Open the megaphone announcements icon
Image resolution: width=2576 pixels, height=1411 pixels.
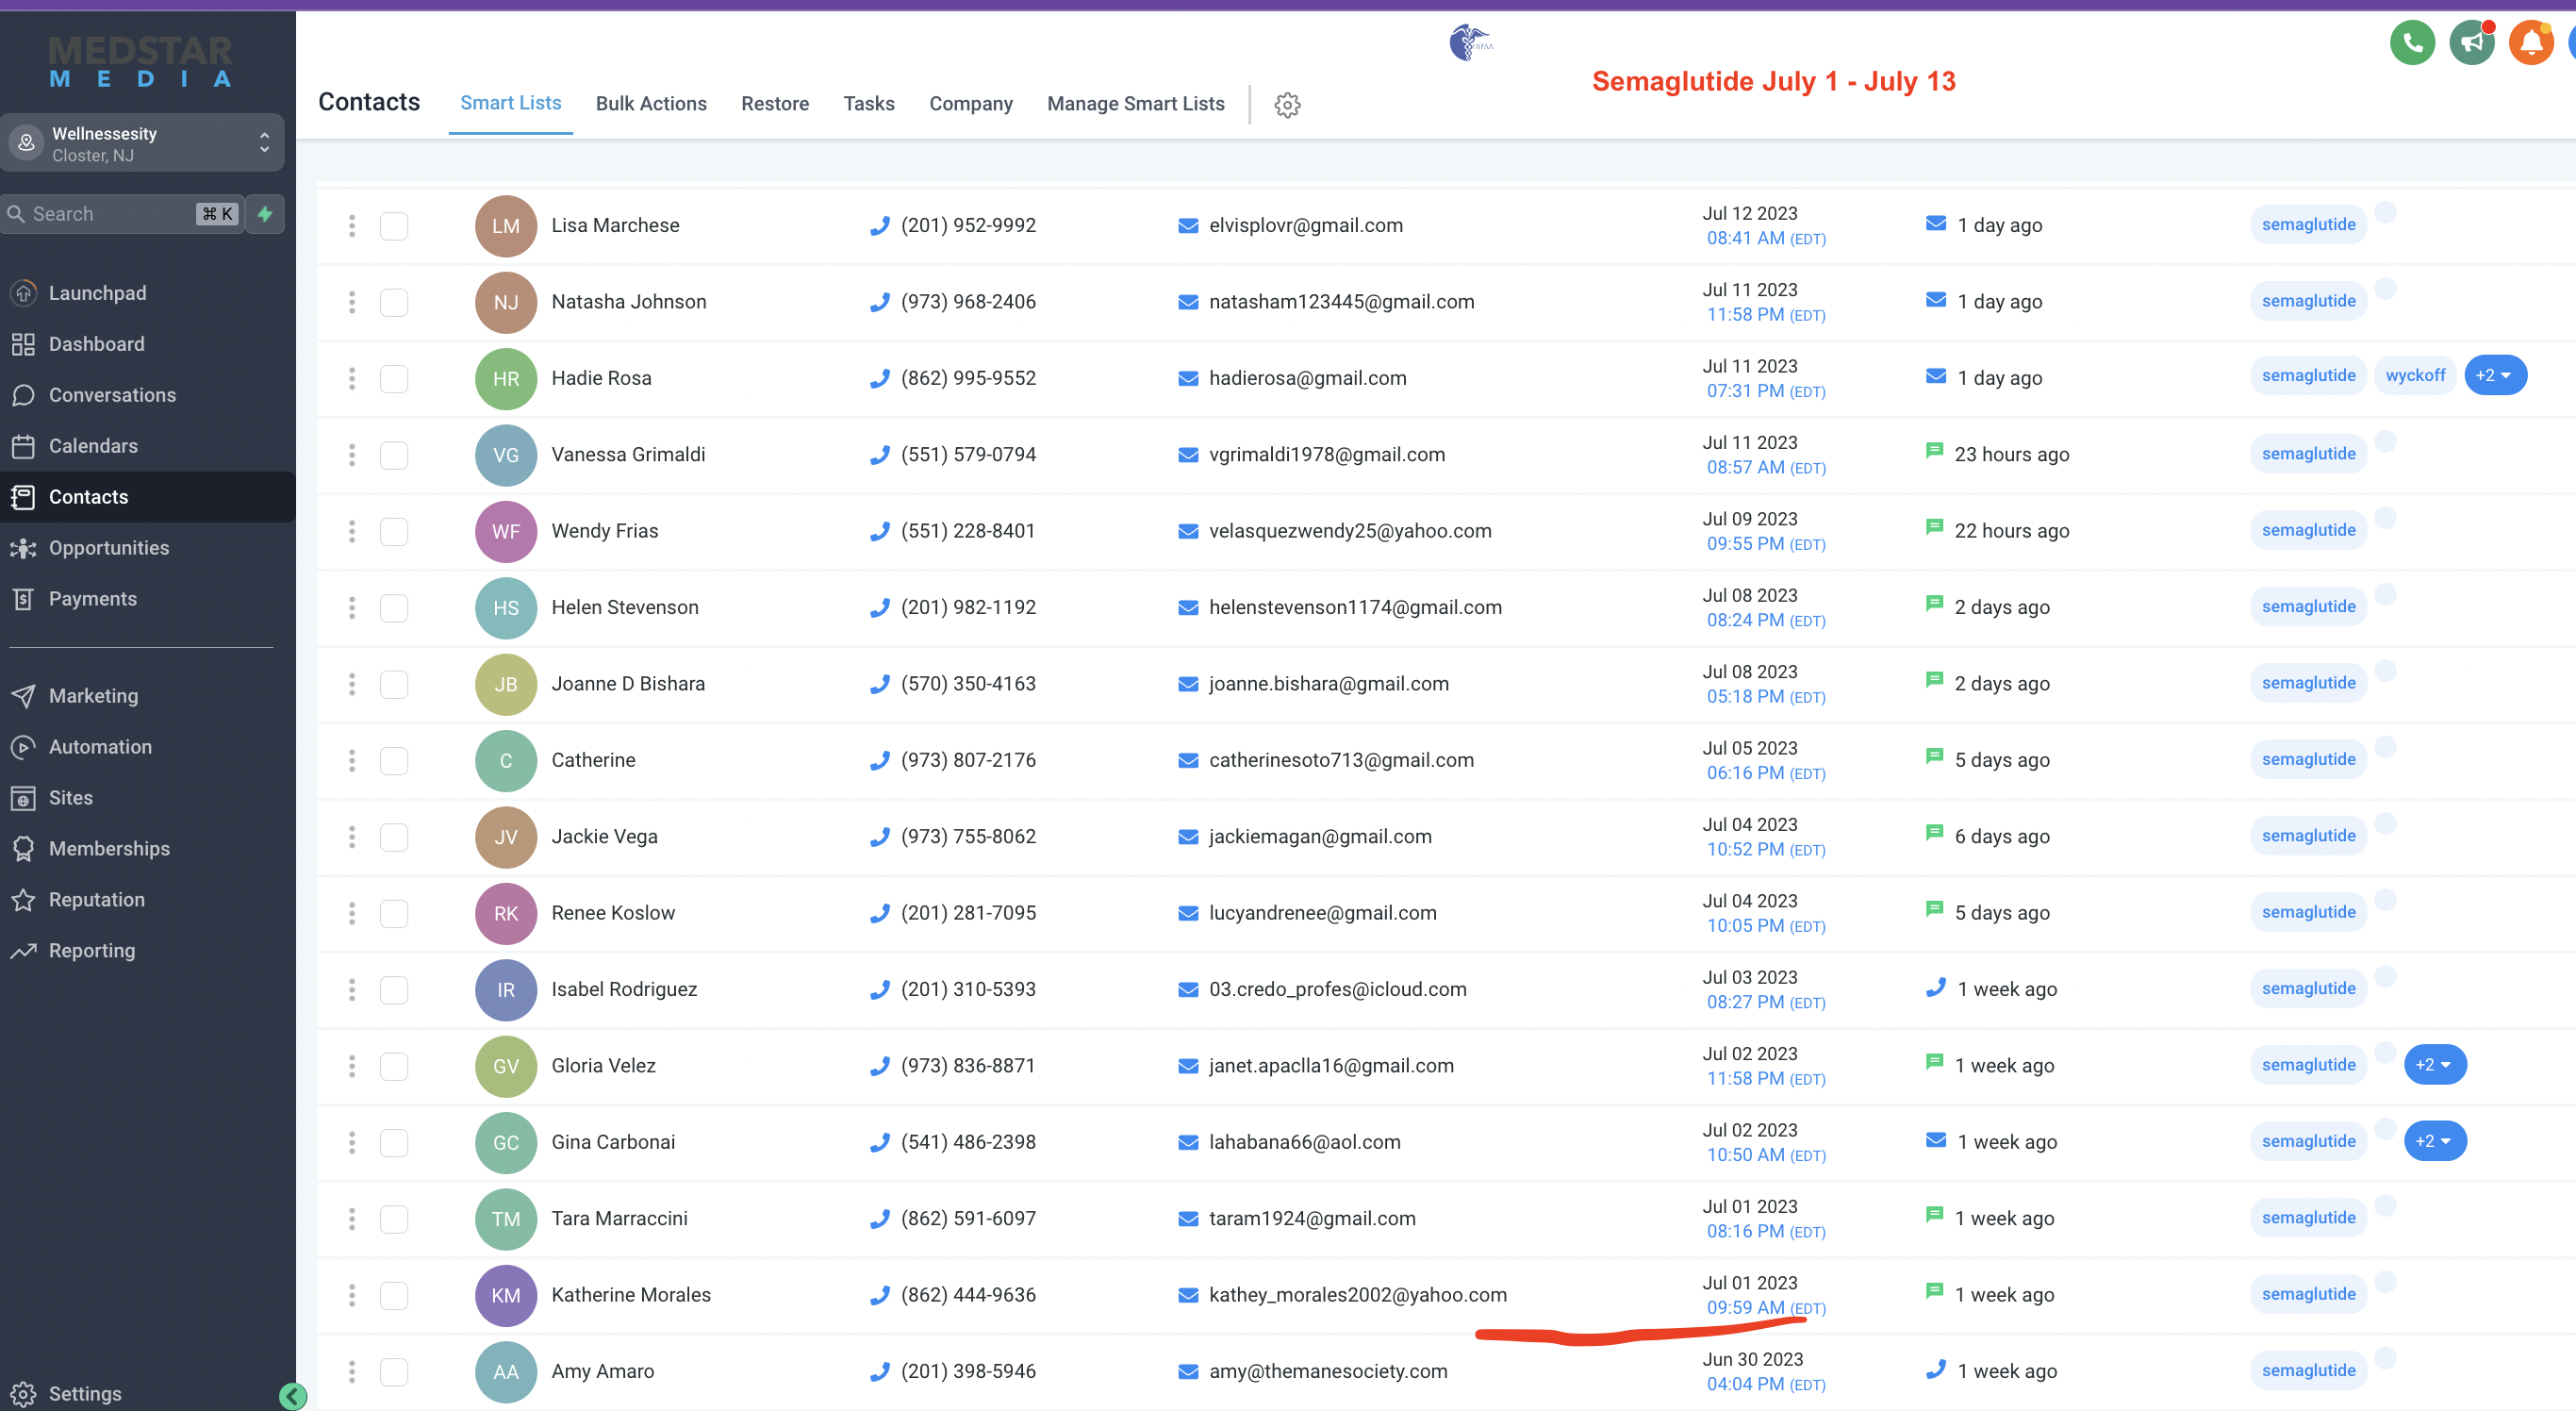2472,43
